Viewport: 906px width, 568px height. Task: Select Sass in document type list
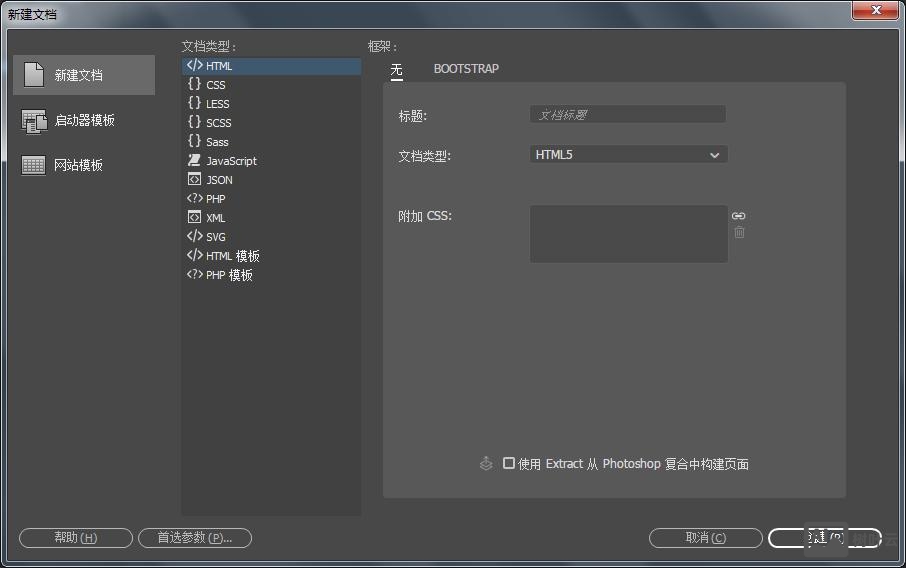272,142
